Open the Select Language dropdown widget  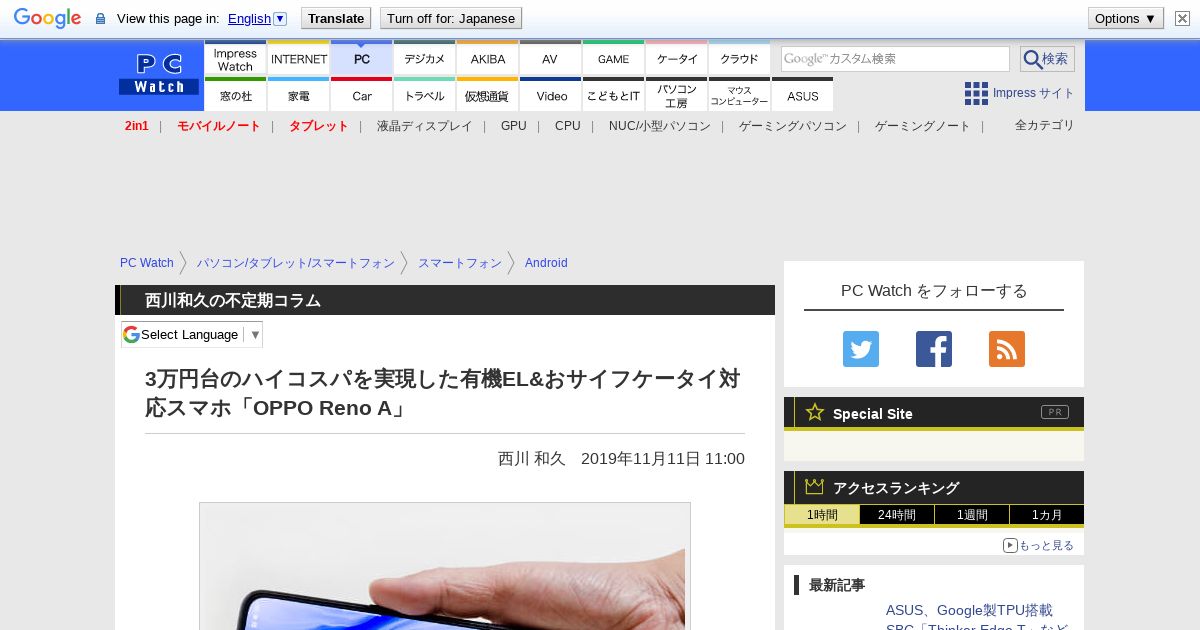pyautogui.click(x=192, y=334)
